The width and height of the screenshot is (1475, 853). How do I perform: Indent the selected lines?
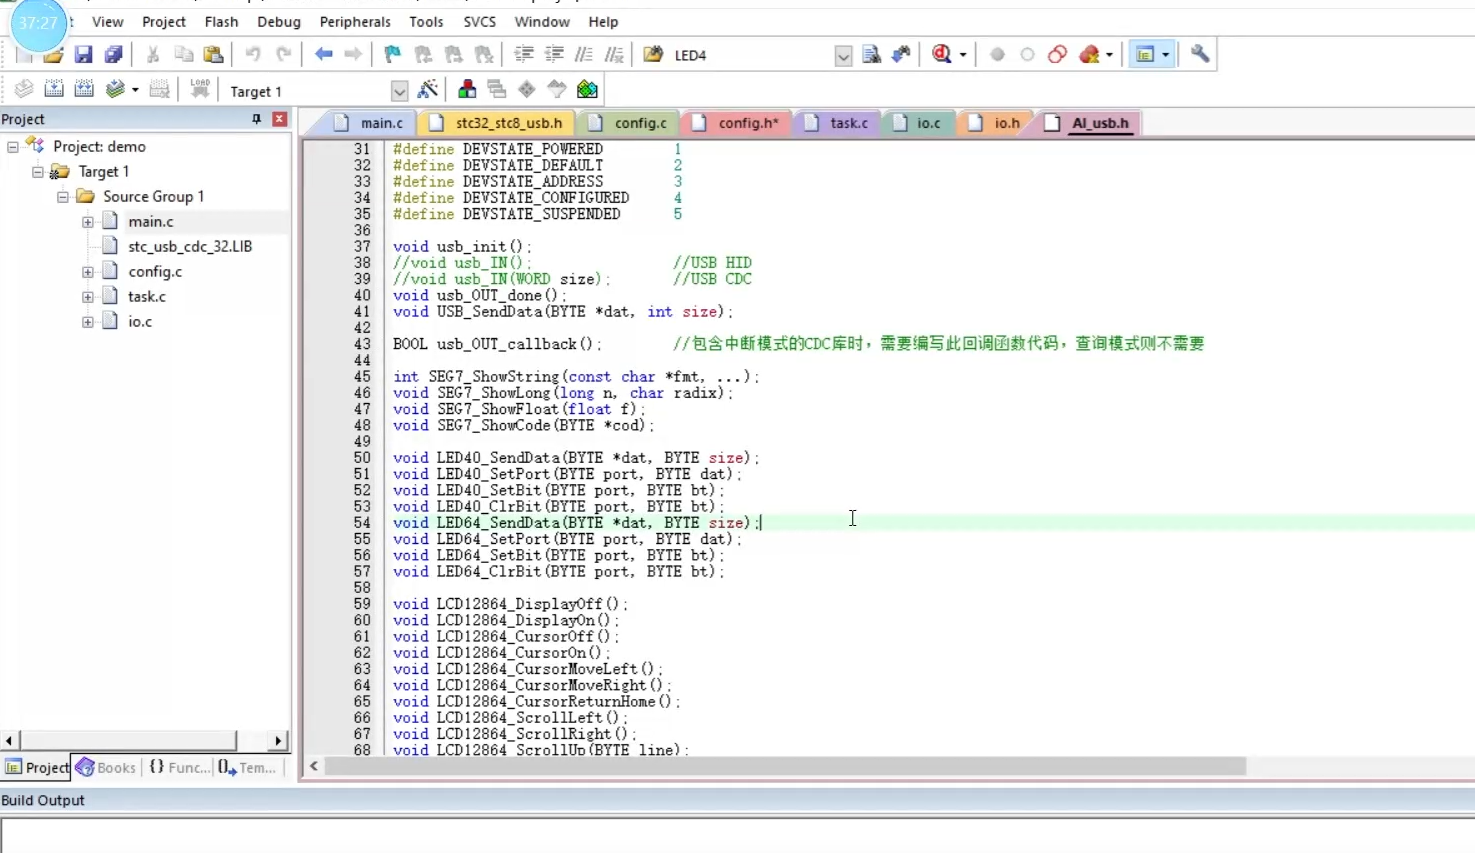(x=524, y=55)
